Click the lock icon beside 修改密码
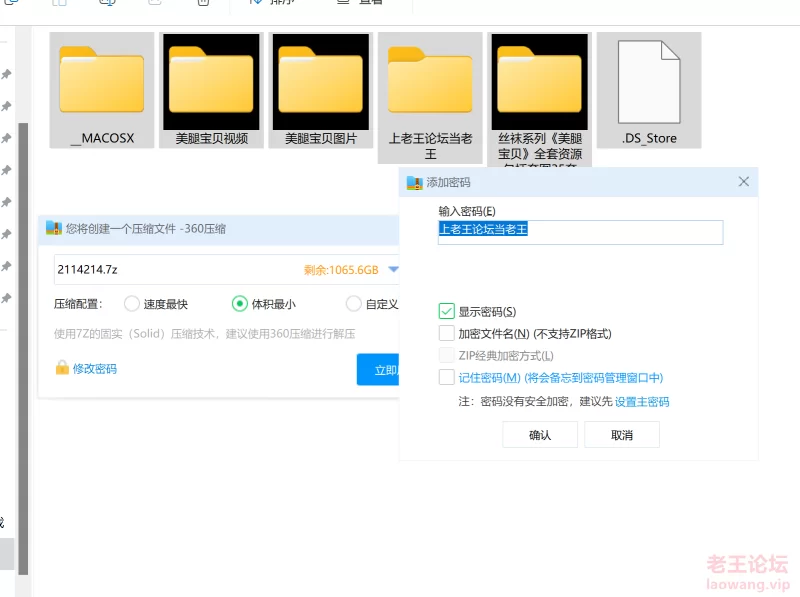 coord(62,367)
